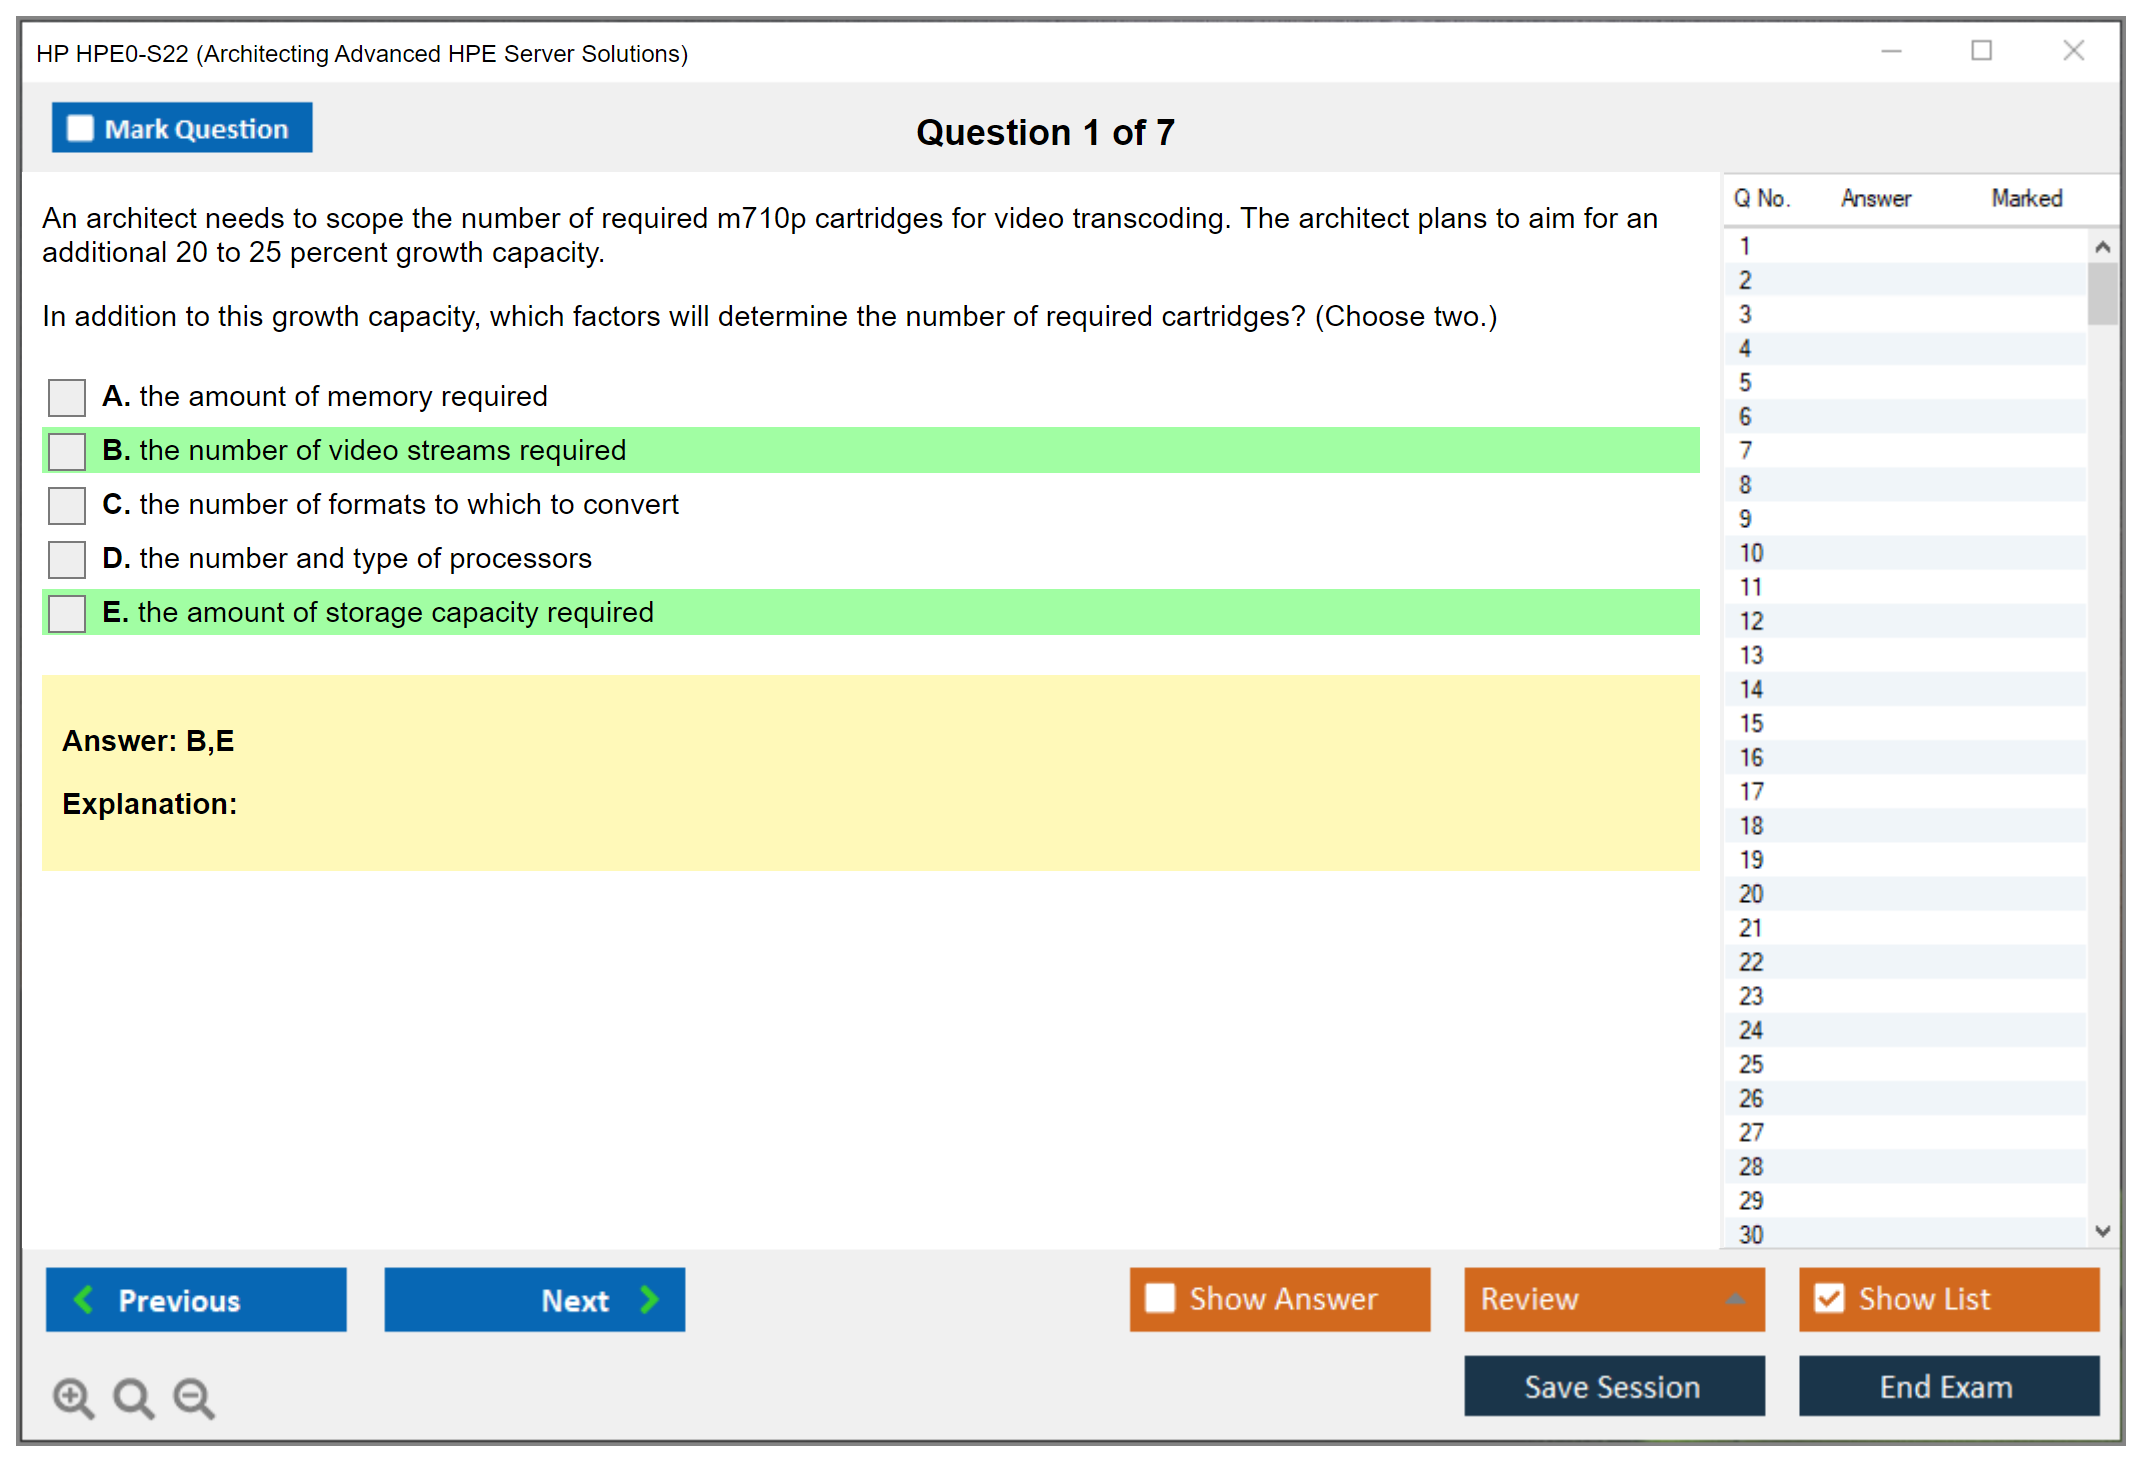Maximize the exam window
2150x1470 pixels.
click(1981, 51)
